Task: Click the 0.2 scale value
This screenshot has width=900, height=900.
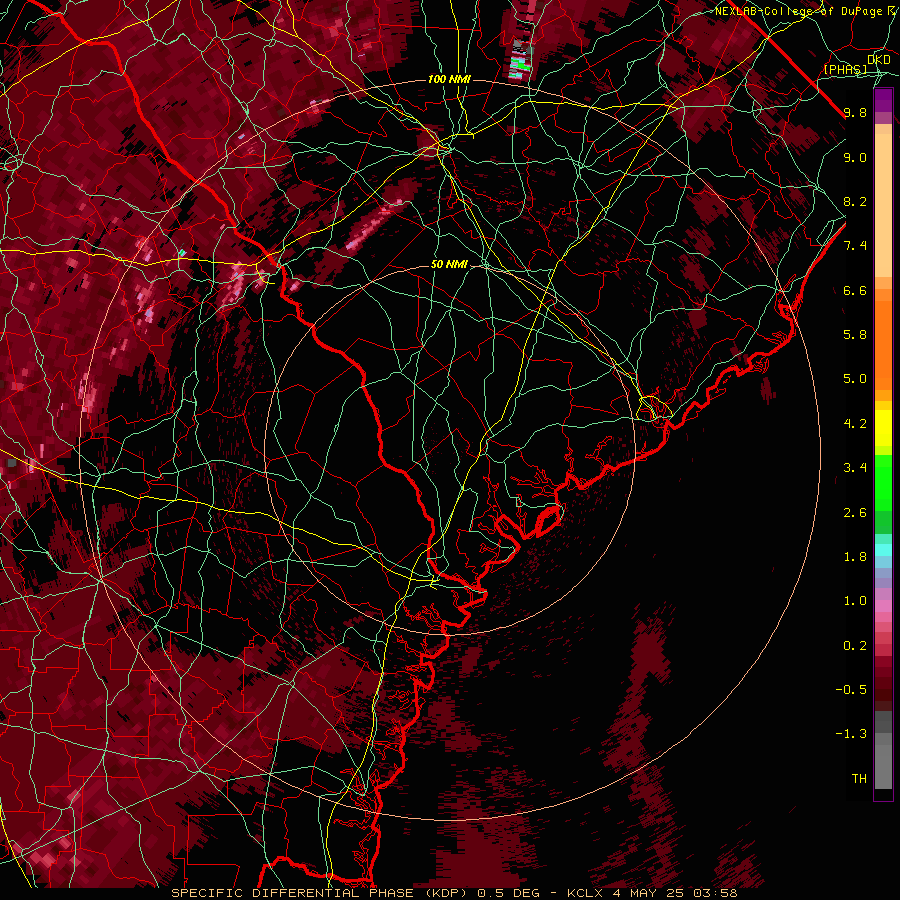Action: click(855, 646)
